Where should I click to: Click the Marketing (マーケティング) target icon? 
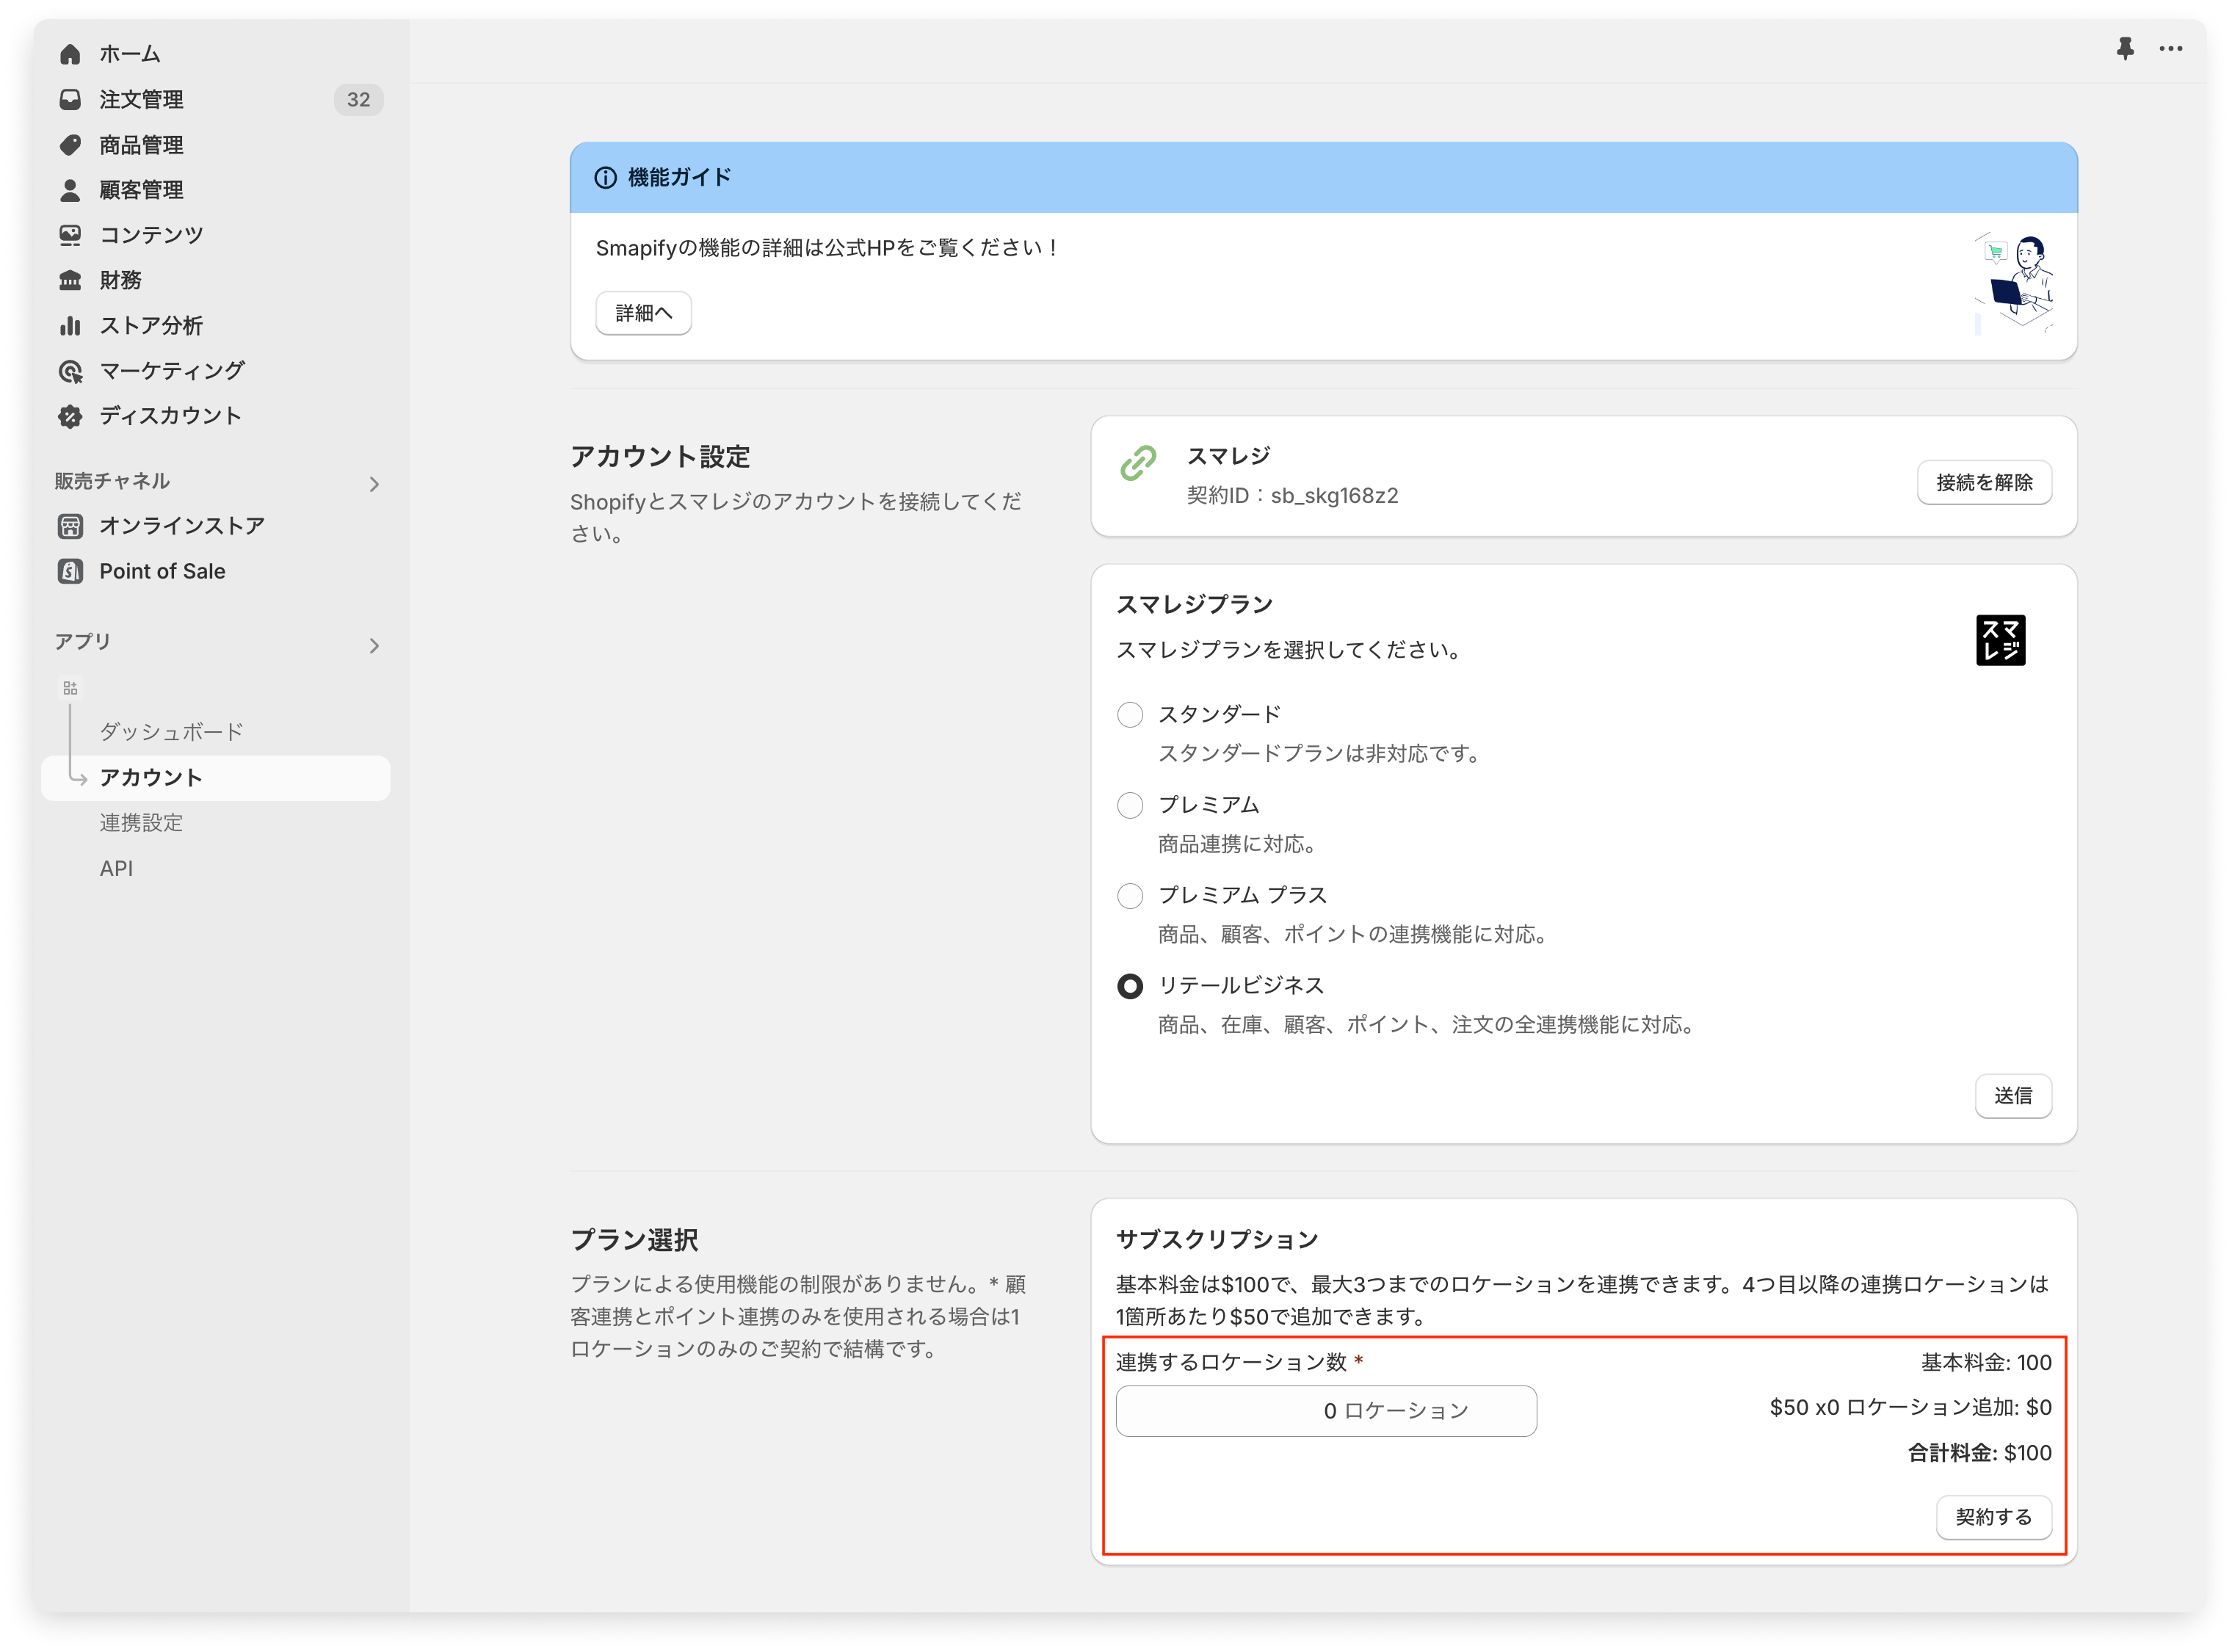(70, 371)
